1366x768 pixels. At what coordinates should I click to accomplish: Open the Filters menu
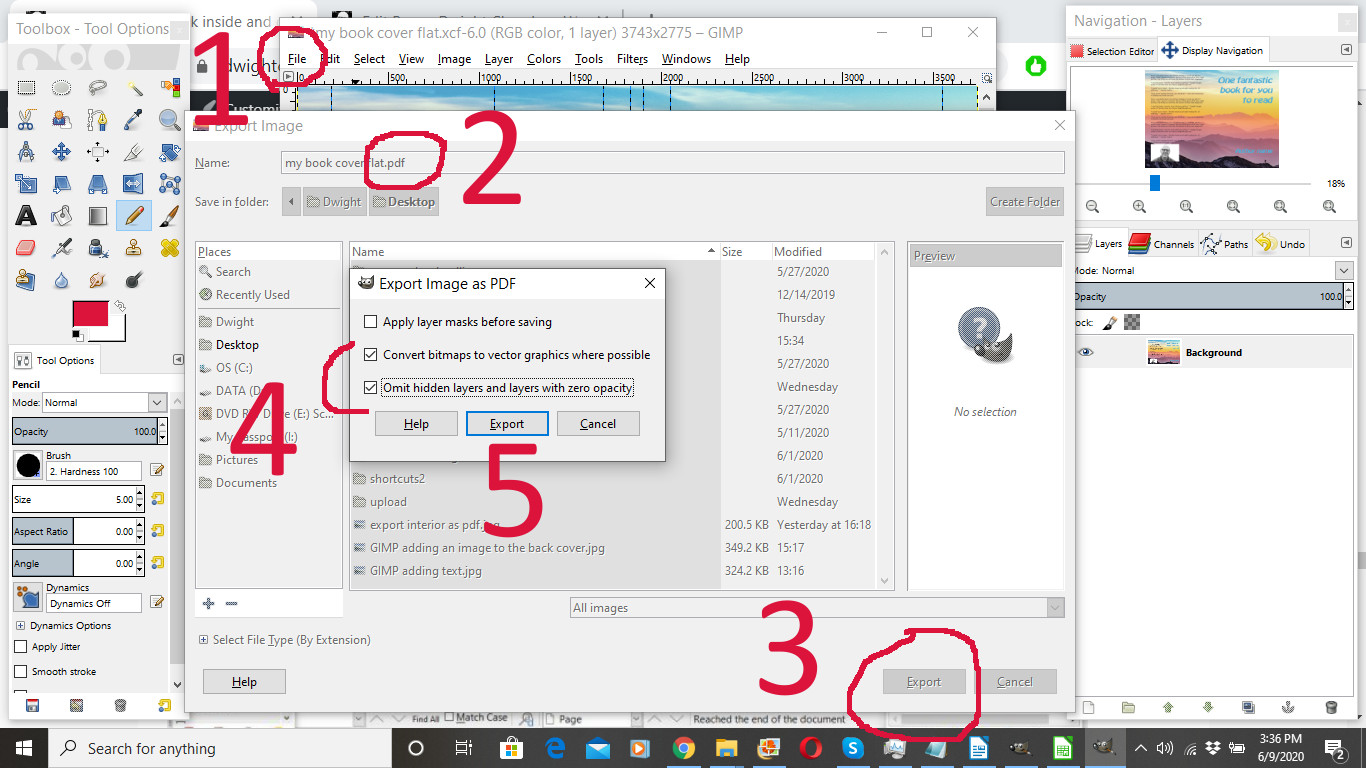[632, 59]
